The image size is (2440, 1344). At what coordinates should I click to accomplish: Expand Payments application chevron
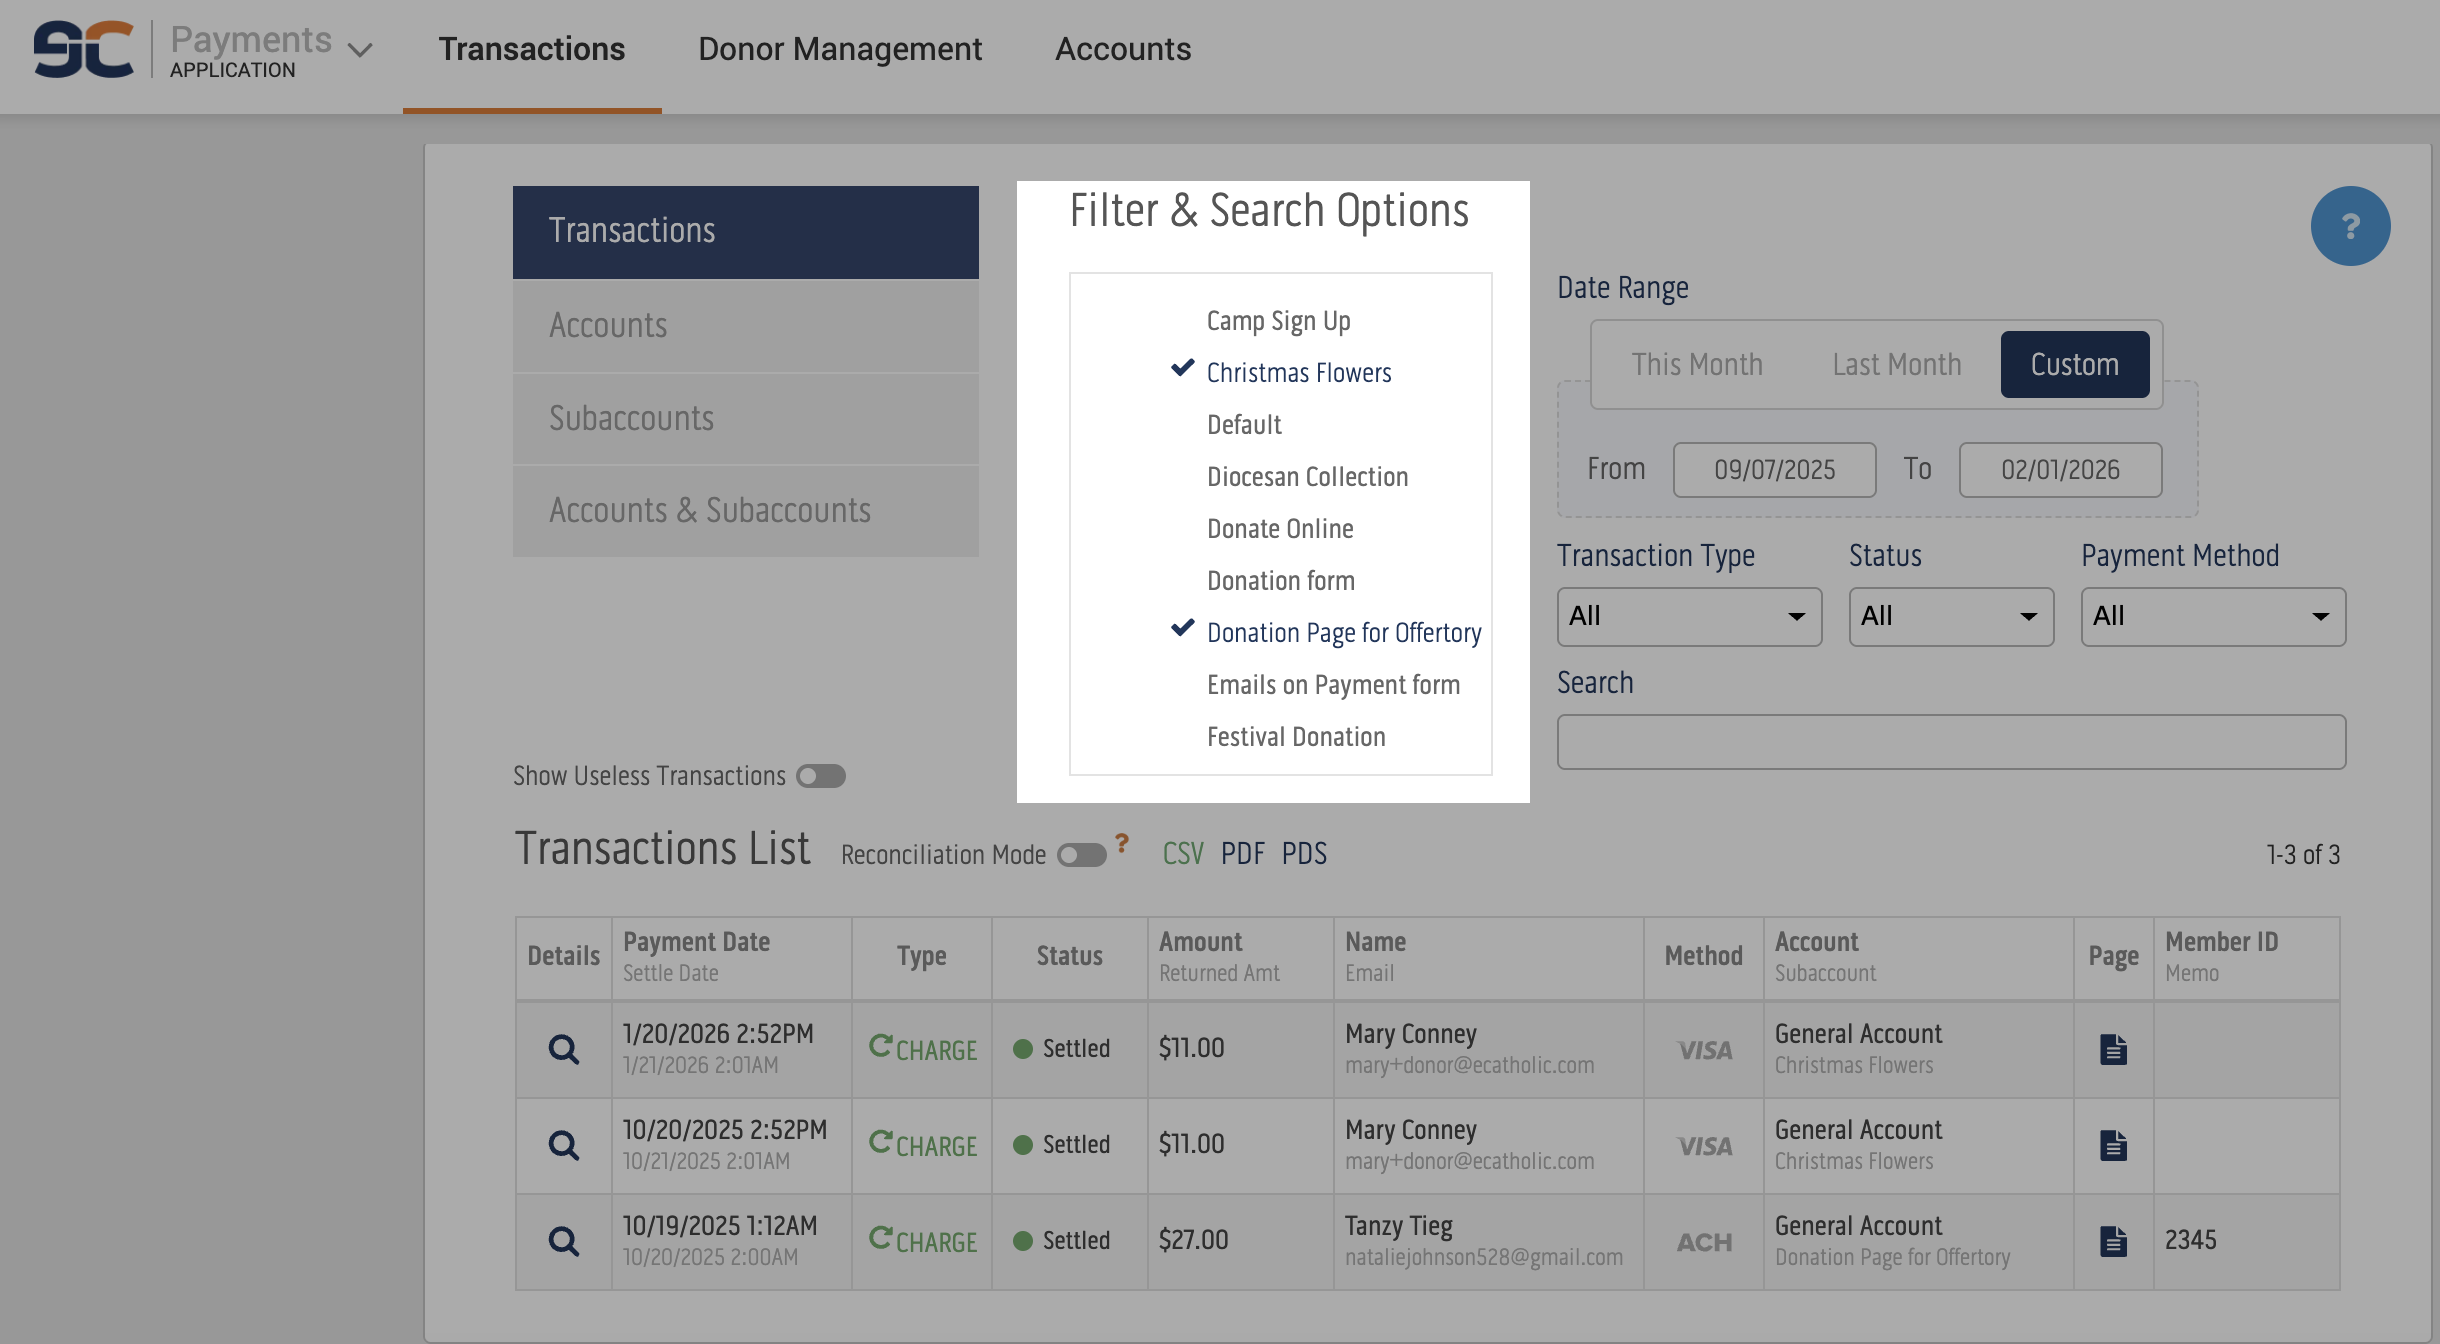(360, 49)
